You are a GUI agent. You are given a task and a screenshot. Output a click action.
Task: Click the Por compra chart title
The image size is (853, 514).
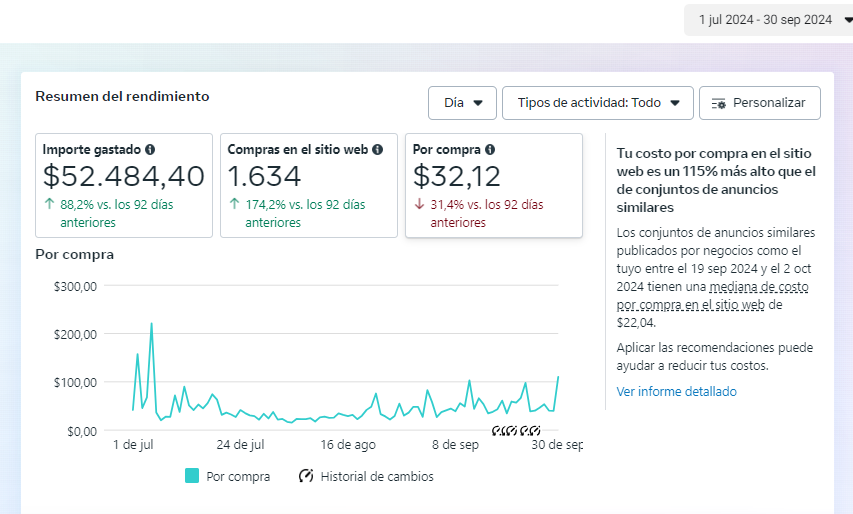coord(75,255)
